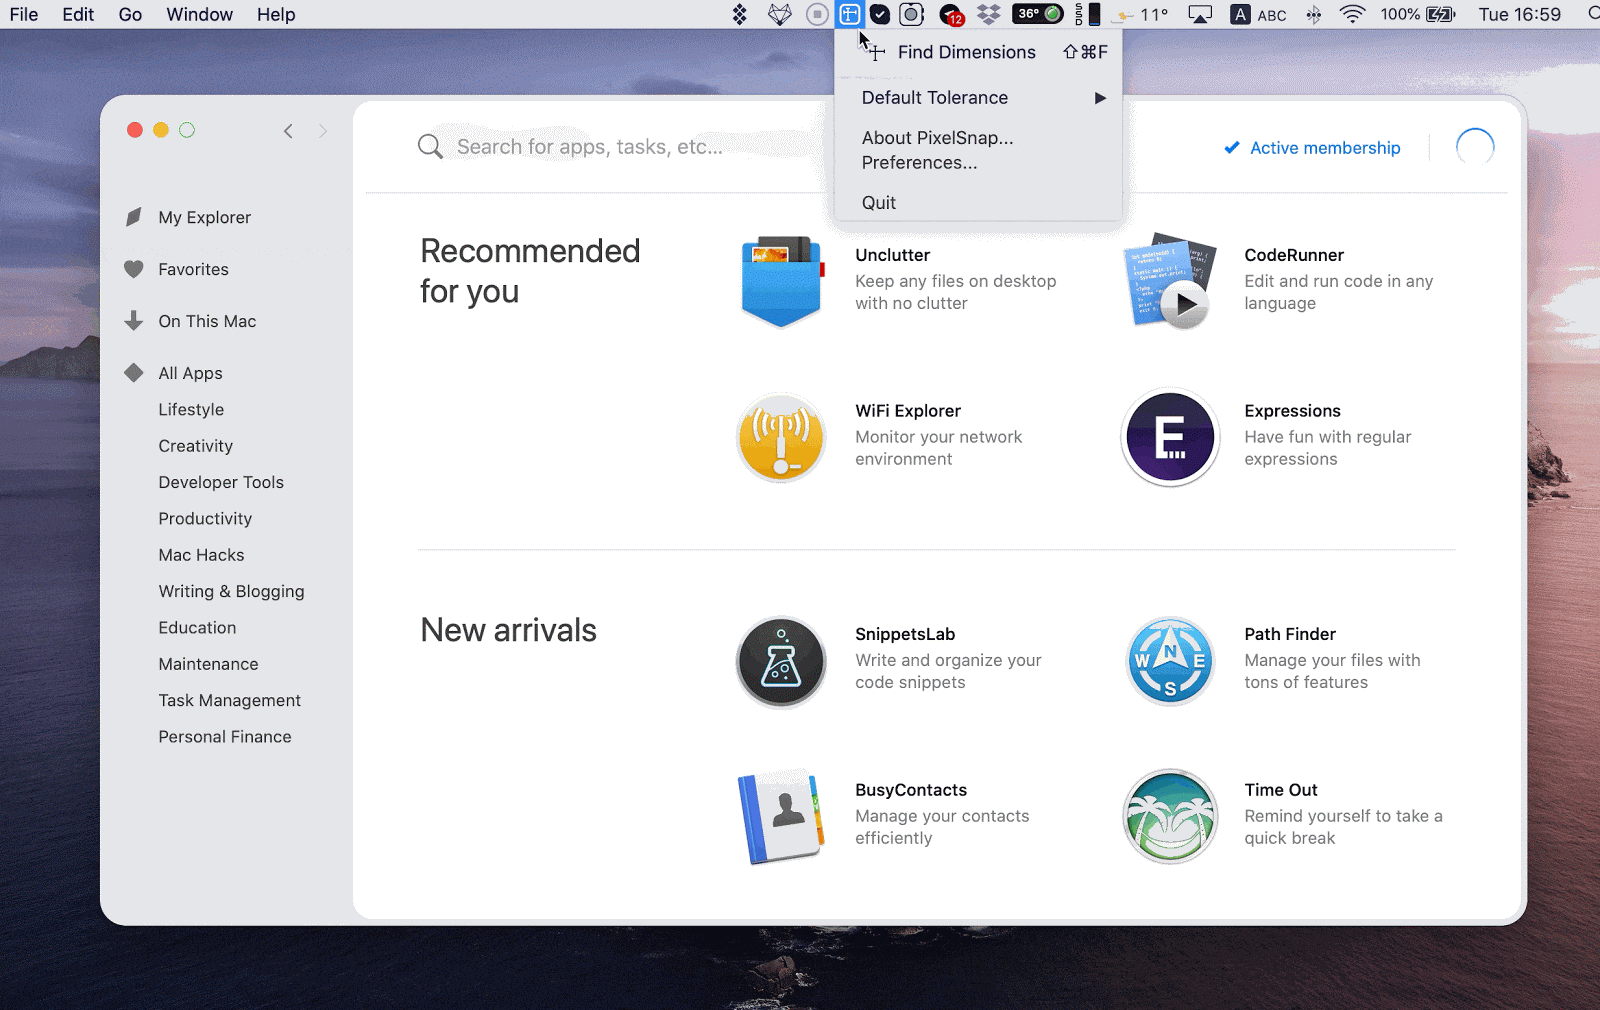
Task: Click the On This Mac download arrow icon
Action: [134, 321]
